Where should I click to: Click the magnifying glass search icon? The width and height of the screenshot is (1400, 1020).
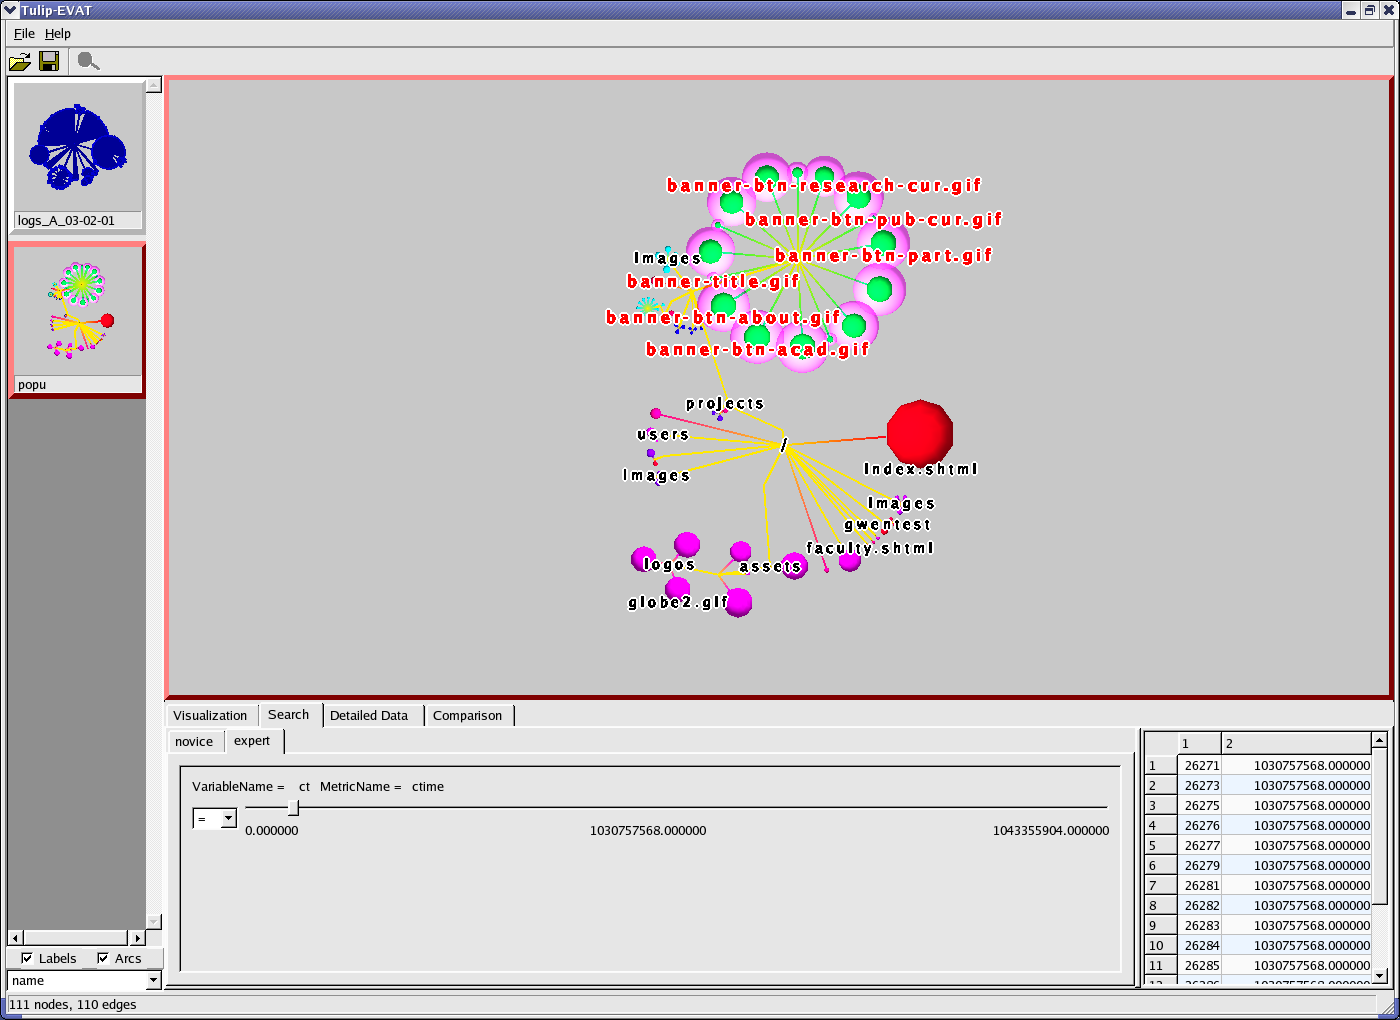(x=88, y=62)
